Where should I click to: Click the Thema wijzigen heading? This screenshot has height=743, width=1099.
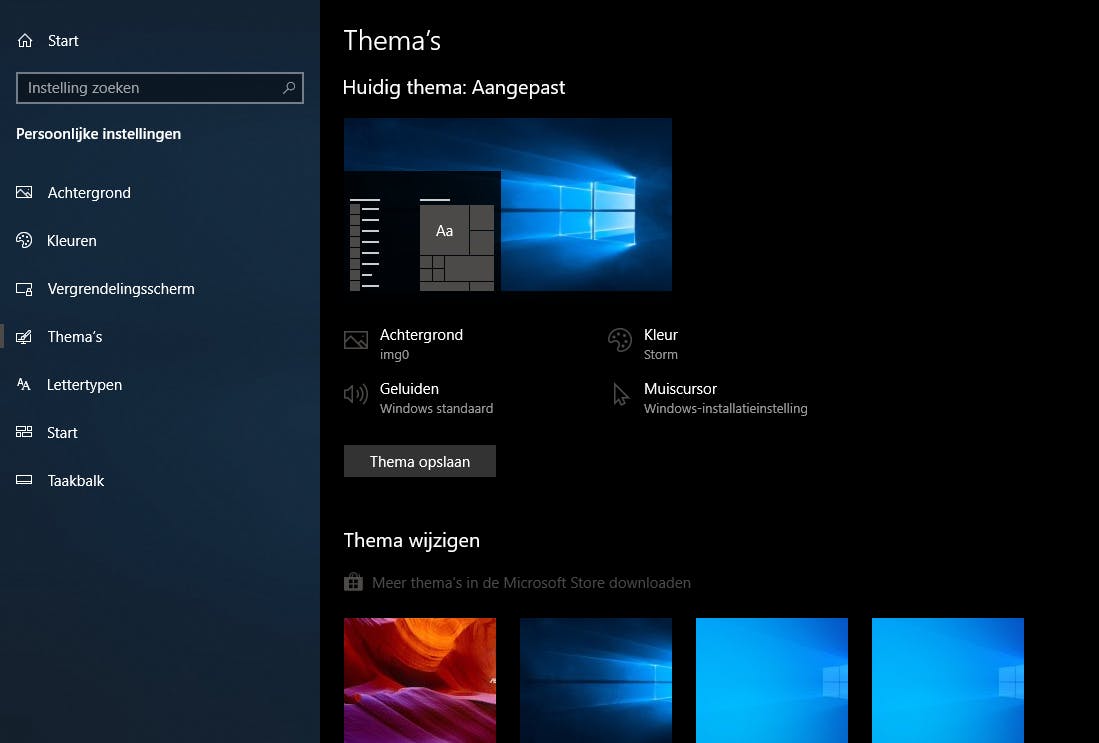[411, 540]
